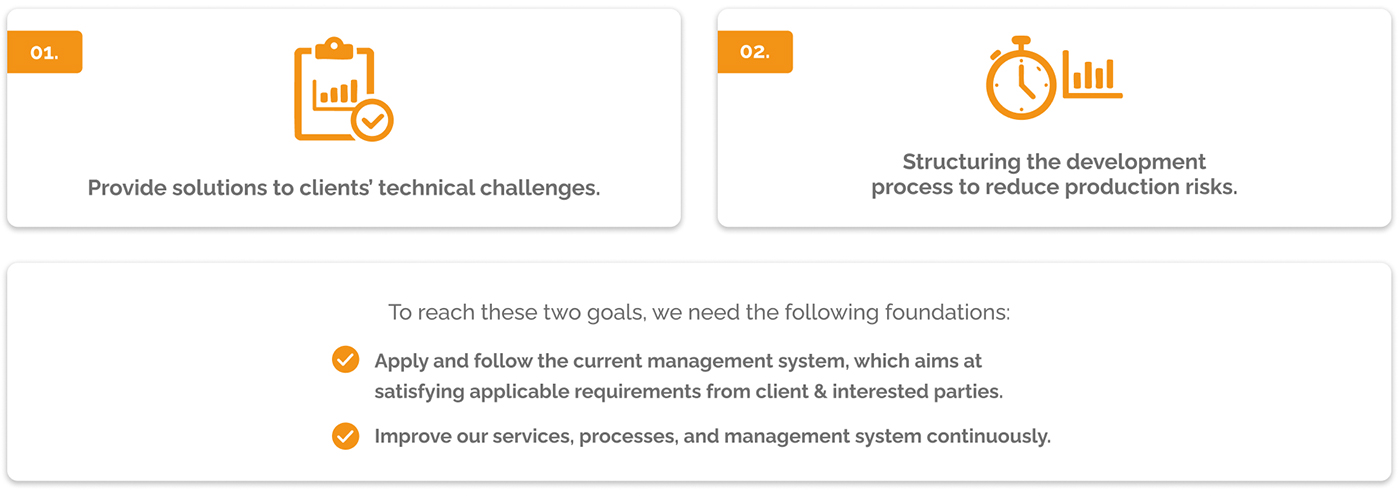1400x497 pixels.
Task: Select the stopwatch icon
Action: coord(1021,80)
